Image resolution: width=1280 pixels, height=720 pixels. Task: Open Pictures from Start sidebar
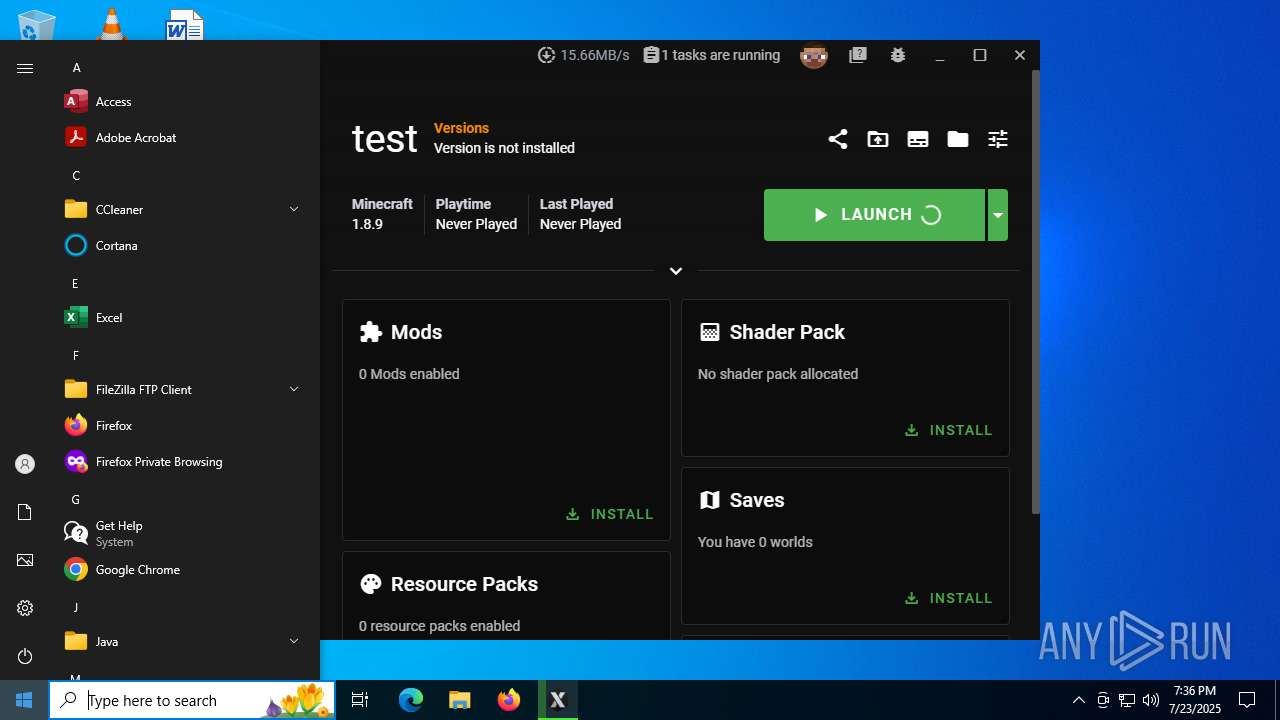[25, 560]
